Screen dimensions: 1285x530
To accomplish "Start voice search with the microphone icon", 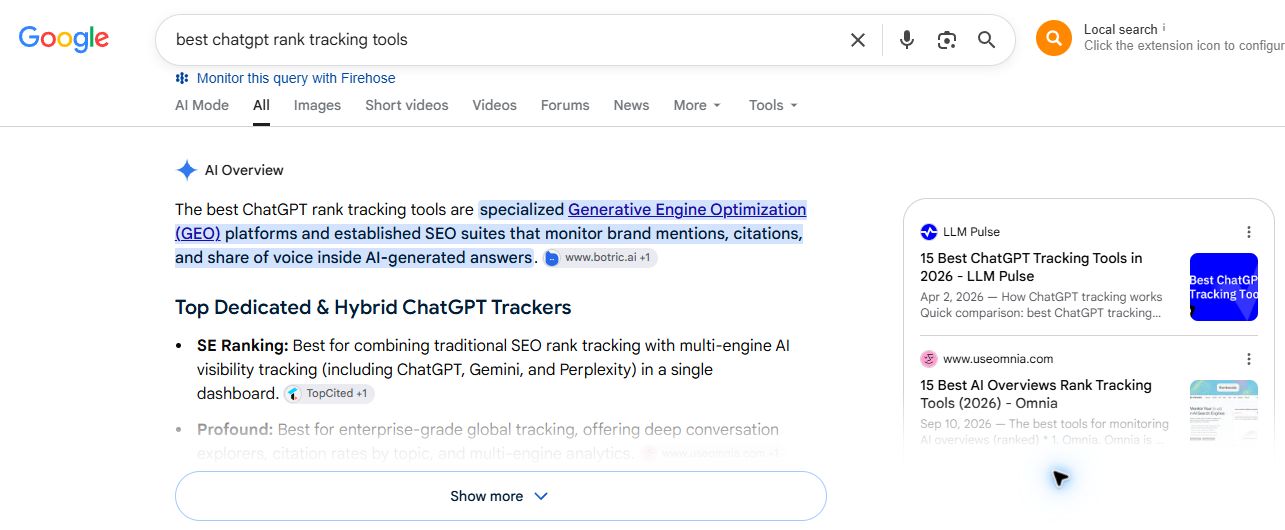I will [x=907, y=40].
